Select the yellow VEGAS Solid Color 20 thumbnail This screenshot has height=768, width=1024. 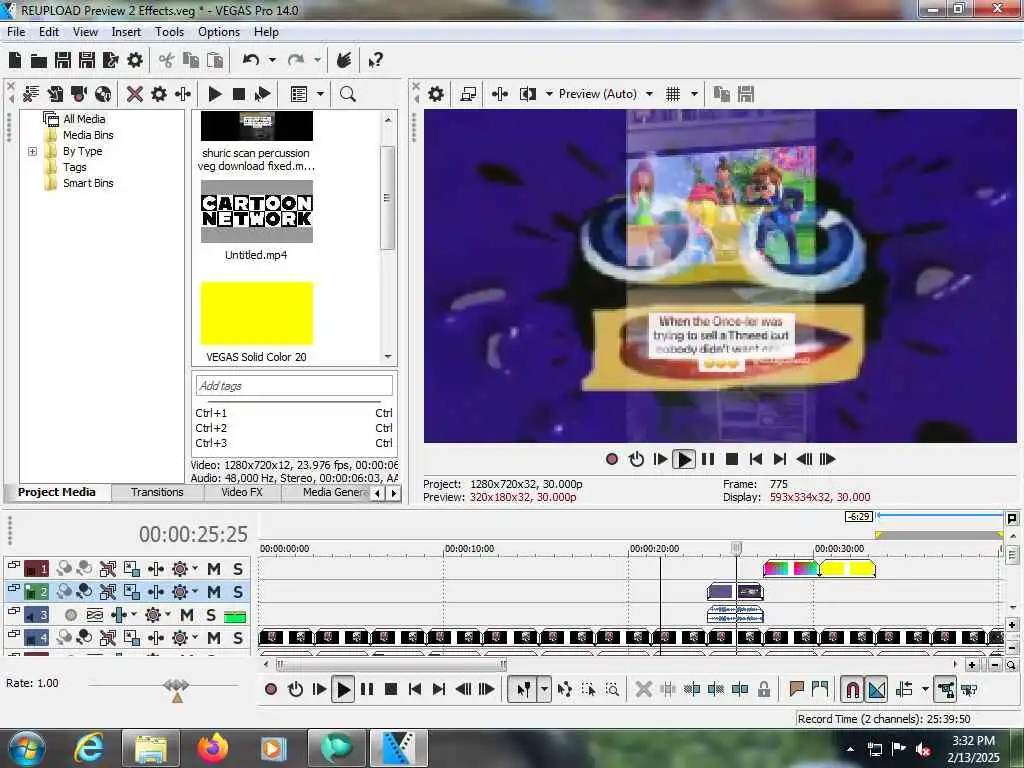pyautogui.click(x=257, y=313)
